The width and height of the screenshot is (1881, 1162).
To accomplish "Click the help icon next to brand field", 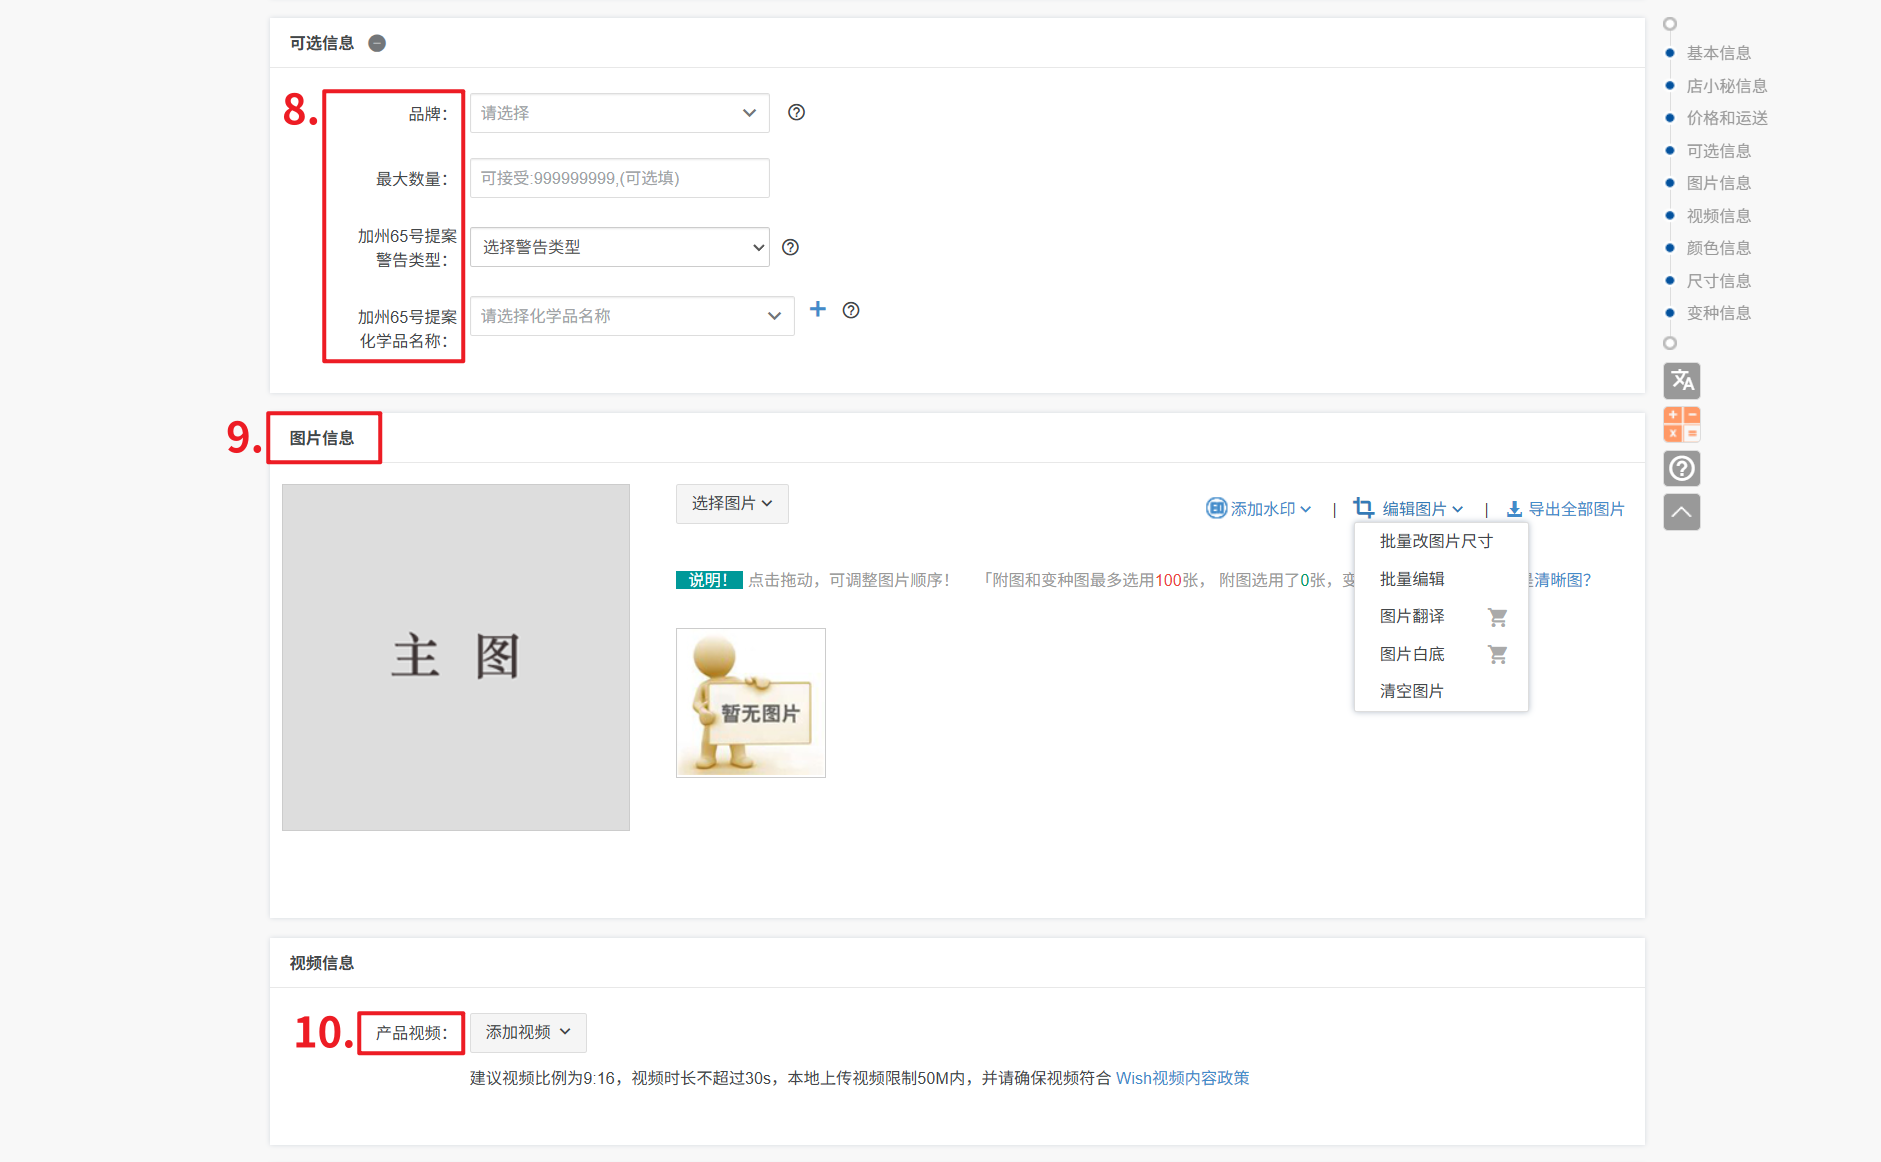I will (x=796, y=113).
